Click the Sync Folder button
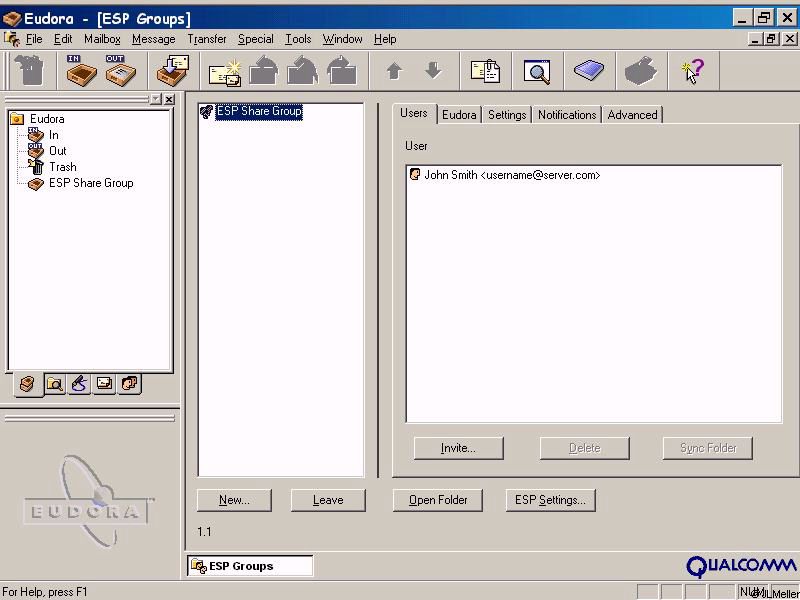The height and width of the screenshot is (600, 800). tap(708, 448)
